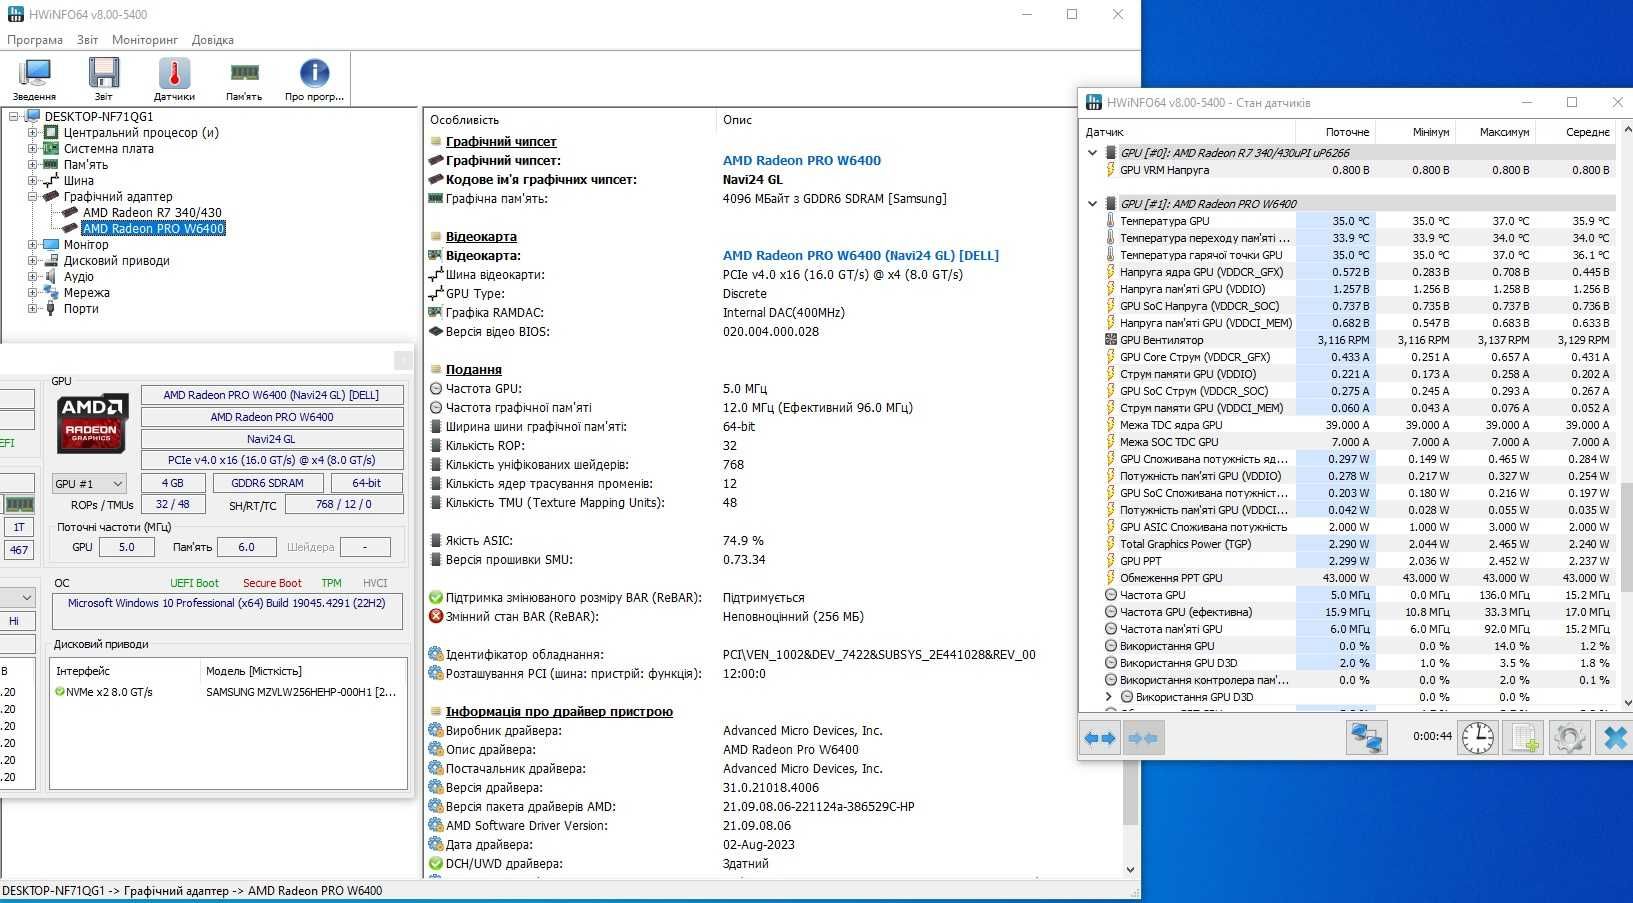Expand the Шина tree node
This screenshot has height=903, width=1633.
click(x=32, y=180)
